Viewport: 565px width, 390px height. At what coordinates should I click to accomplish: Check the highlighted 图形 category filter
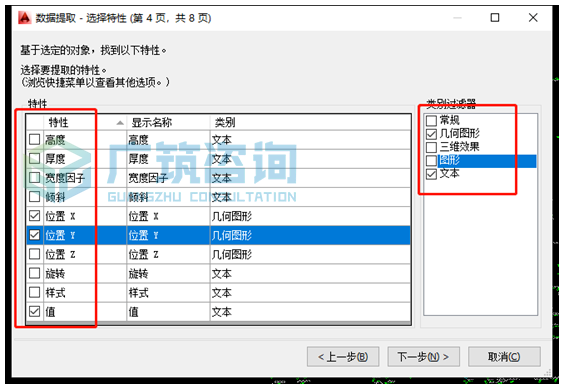point(431,161)
